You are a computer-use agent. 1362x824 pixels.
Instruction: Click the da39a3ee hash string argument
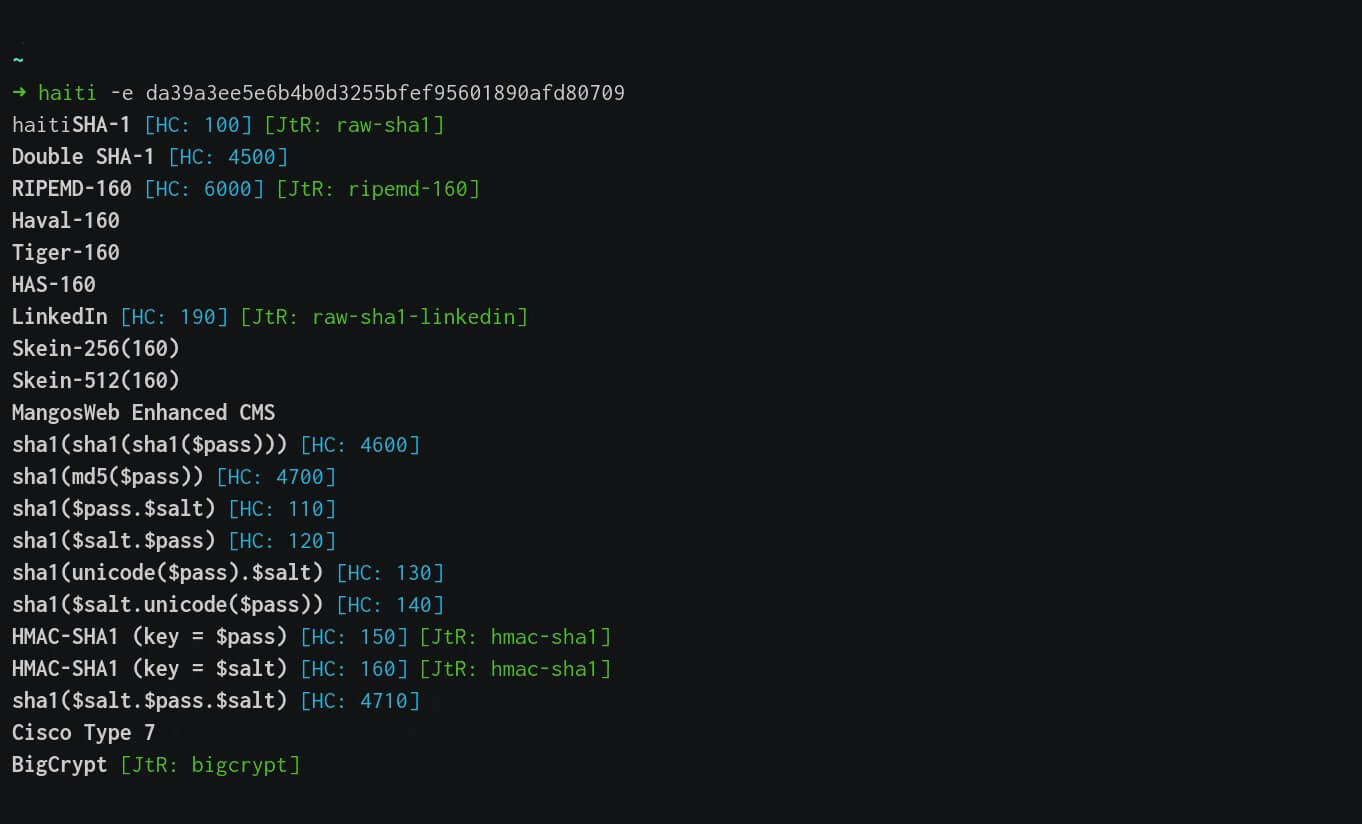click(x=385, y=93)
